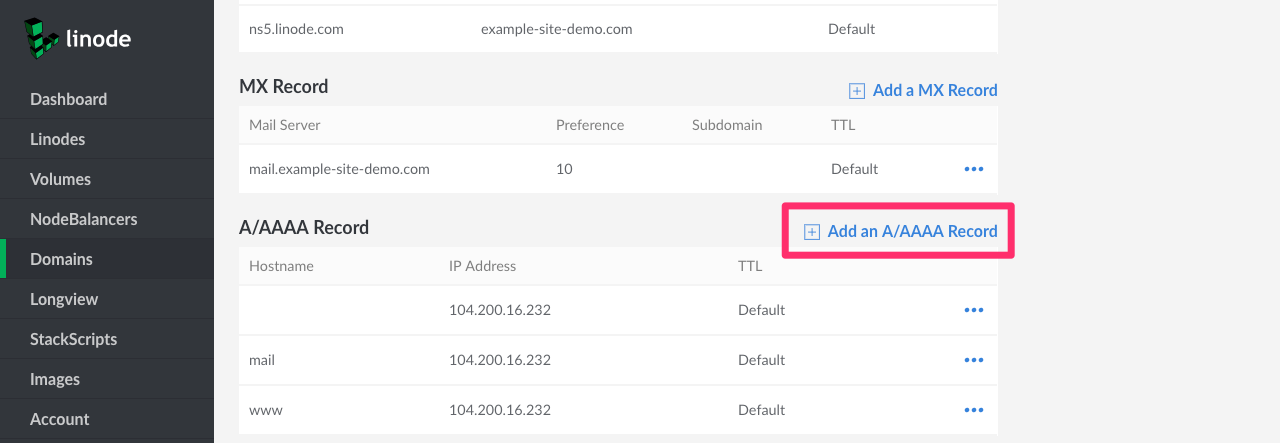Click Add an A/AAAA Record link
Image resolution: width=1280 pixels, height=443 pixels.
pos(912,231)
